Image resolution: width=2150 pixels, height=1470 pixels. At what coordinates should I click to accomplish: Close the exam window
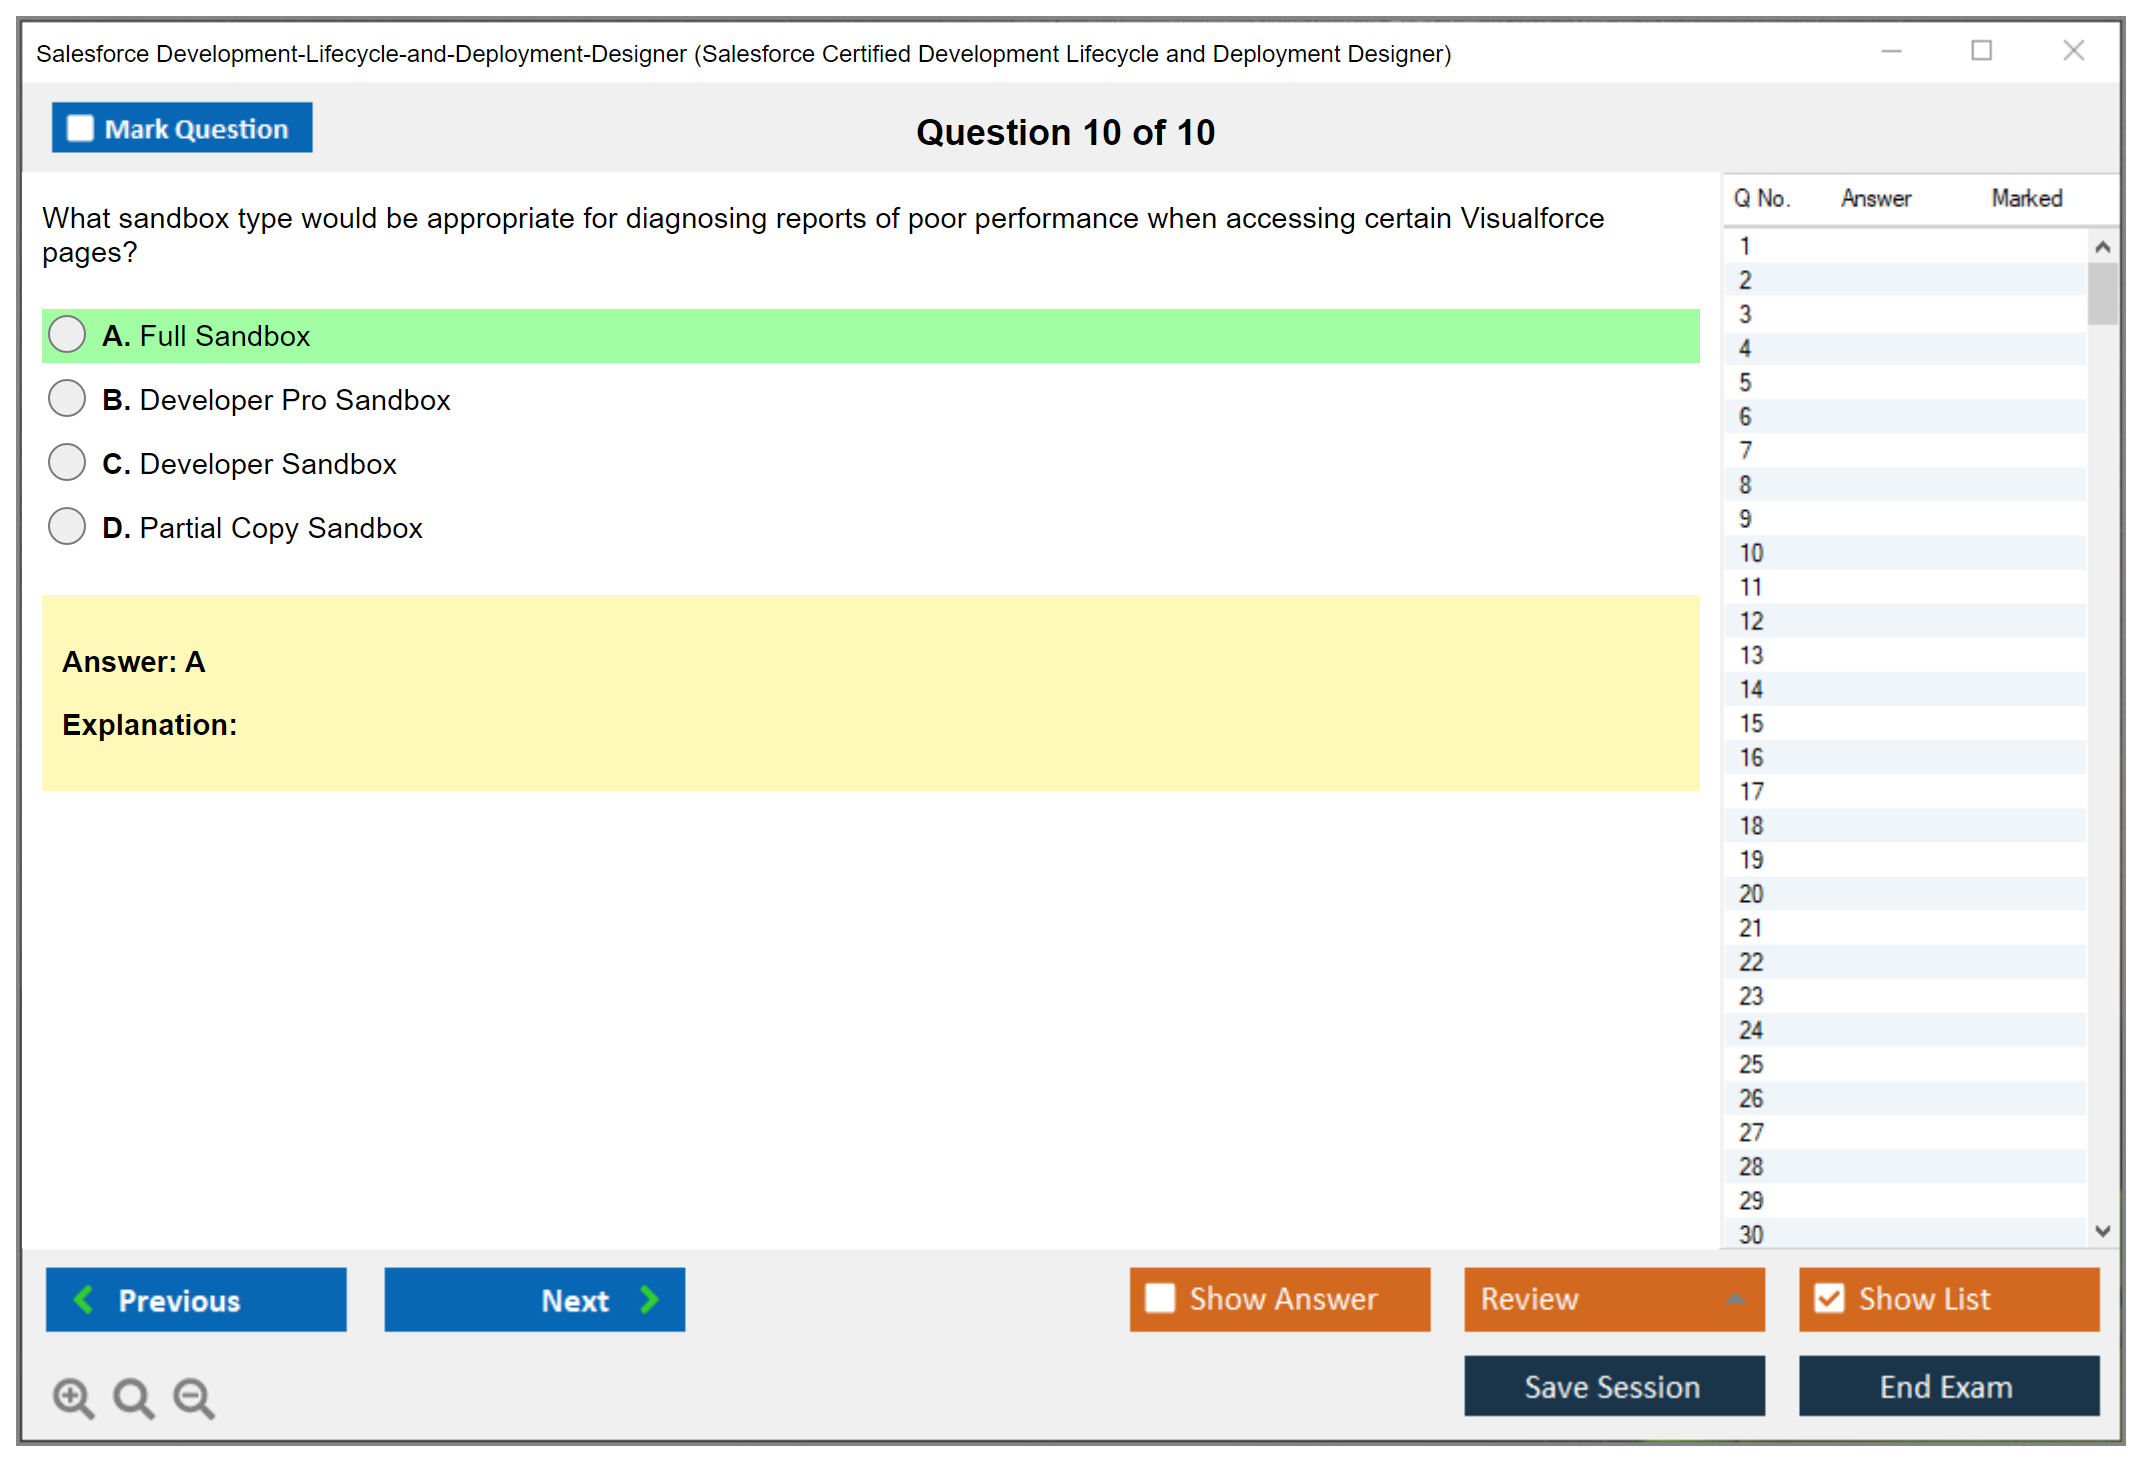[2073, 51]
